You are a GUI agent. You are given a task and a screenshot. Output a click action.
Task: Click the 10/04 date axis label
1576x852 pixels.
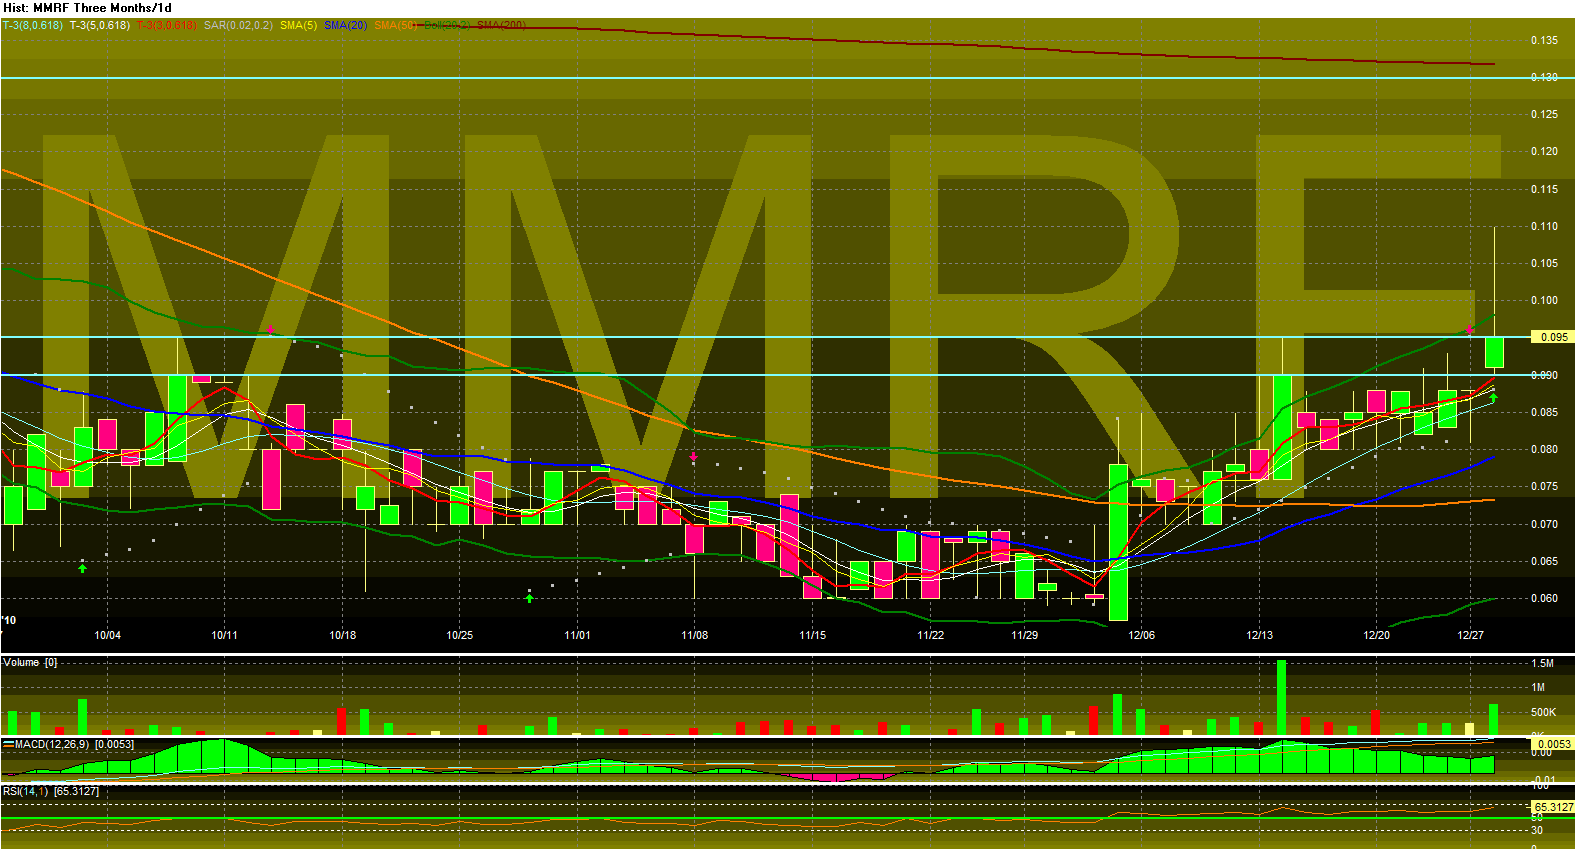tap(108, 635)
